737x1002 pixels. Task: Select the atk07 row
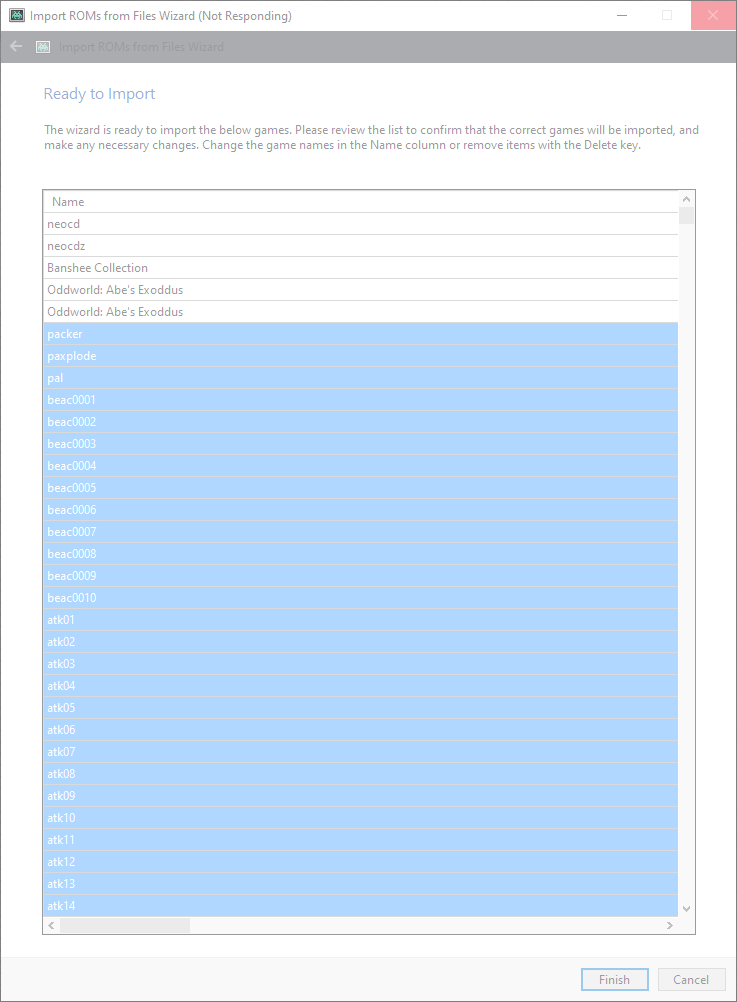coord(361,752)
